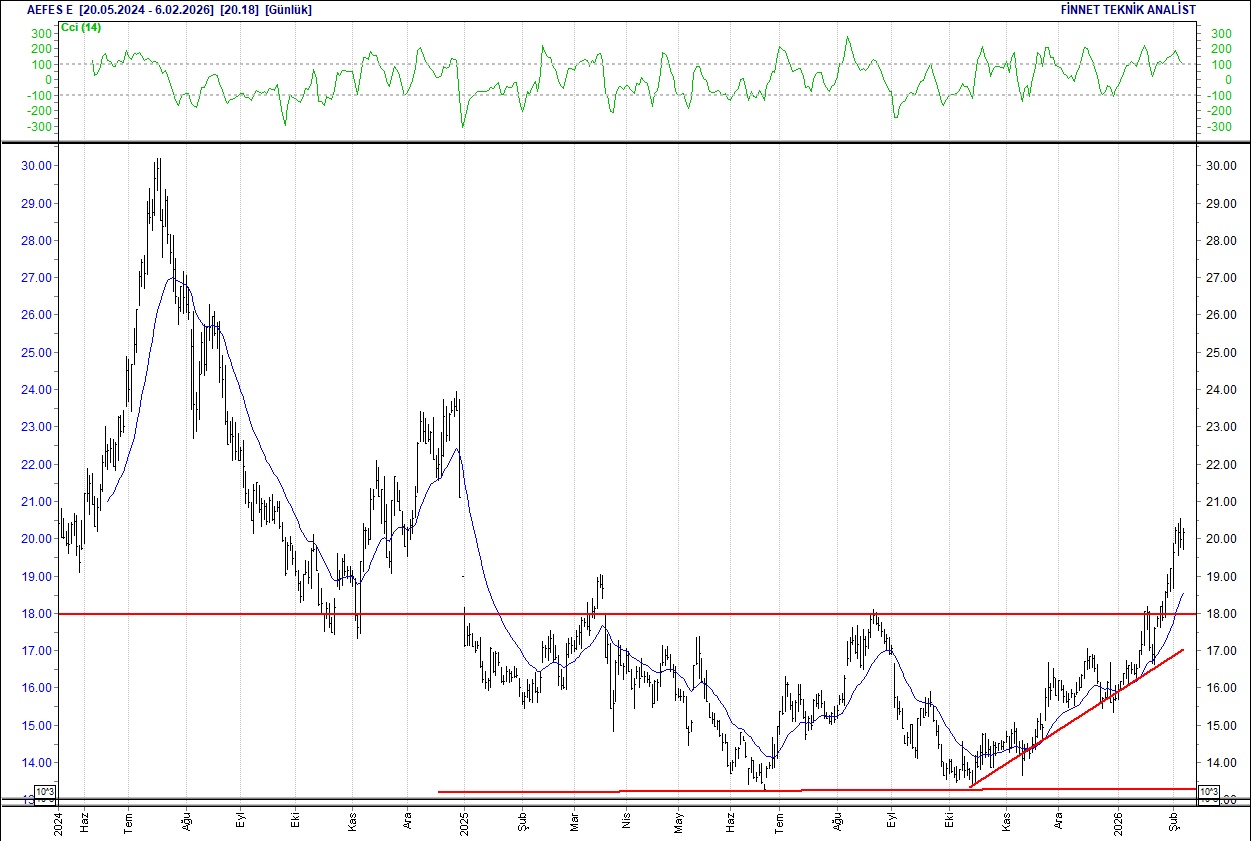1251x841 pixels.
Task: Click the 2025 label on the time axis
Action: (467, 822)
